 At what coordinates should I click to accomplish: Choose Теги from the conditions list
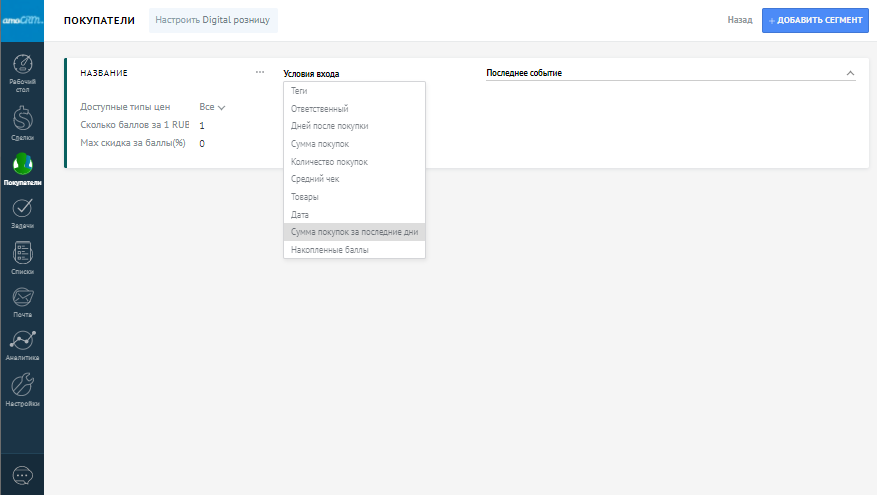[299, 91]
